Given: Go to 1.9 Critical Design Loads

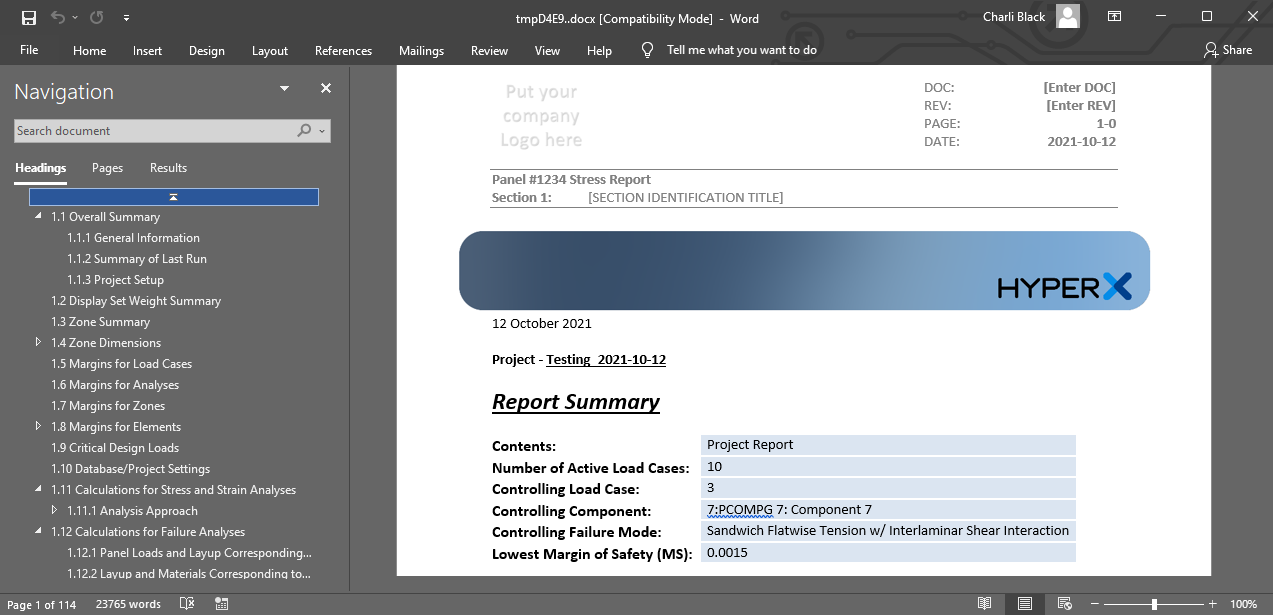Looking at the screenshot, I should [x=115, y=448].
